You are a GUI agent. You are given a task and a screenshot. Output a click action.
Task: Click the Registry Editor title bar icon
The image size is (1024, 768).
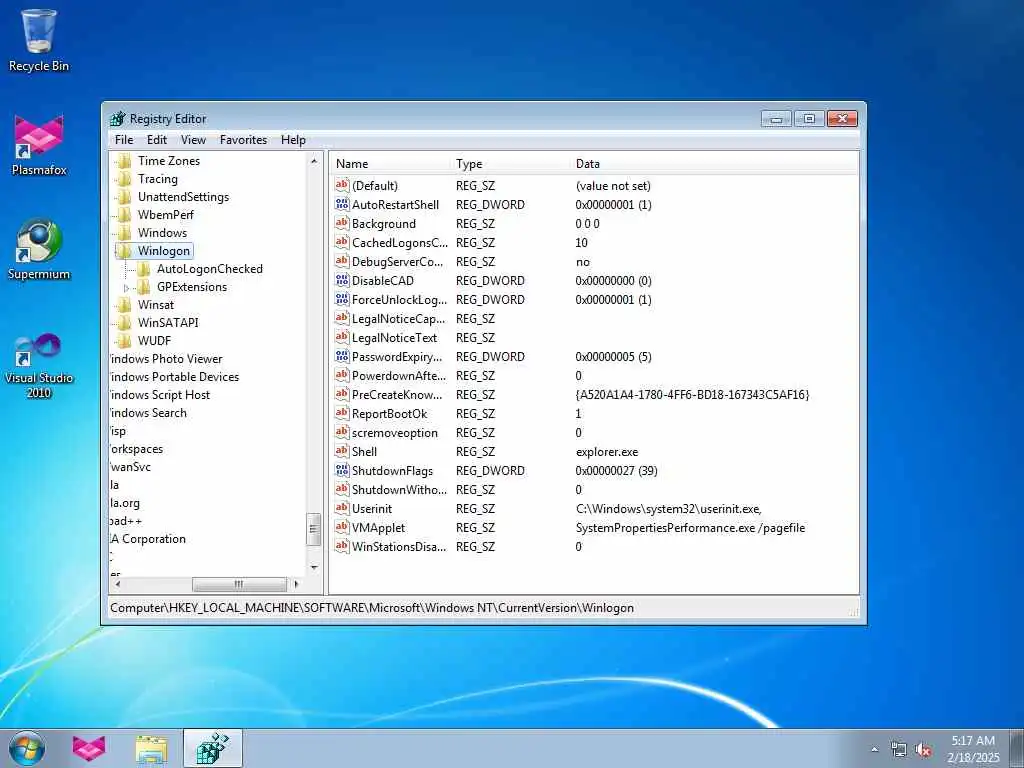pos(118,119)
